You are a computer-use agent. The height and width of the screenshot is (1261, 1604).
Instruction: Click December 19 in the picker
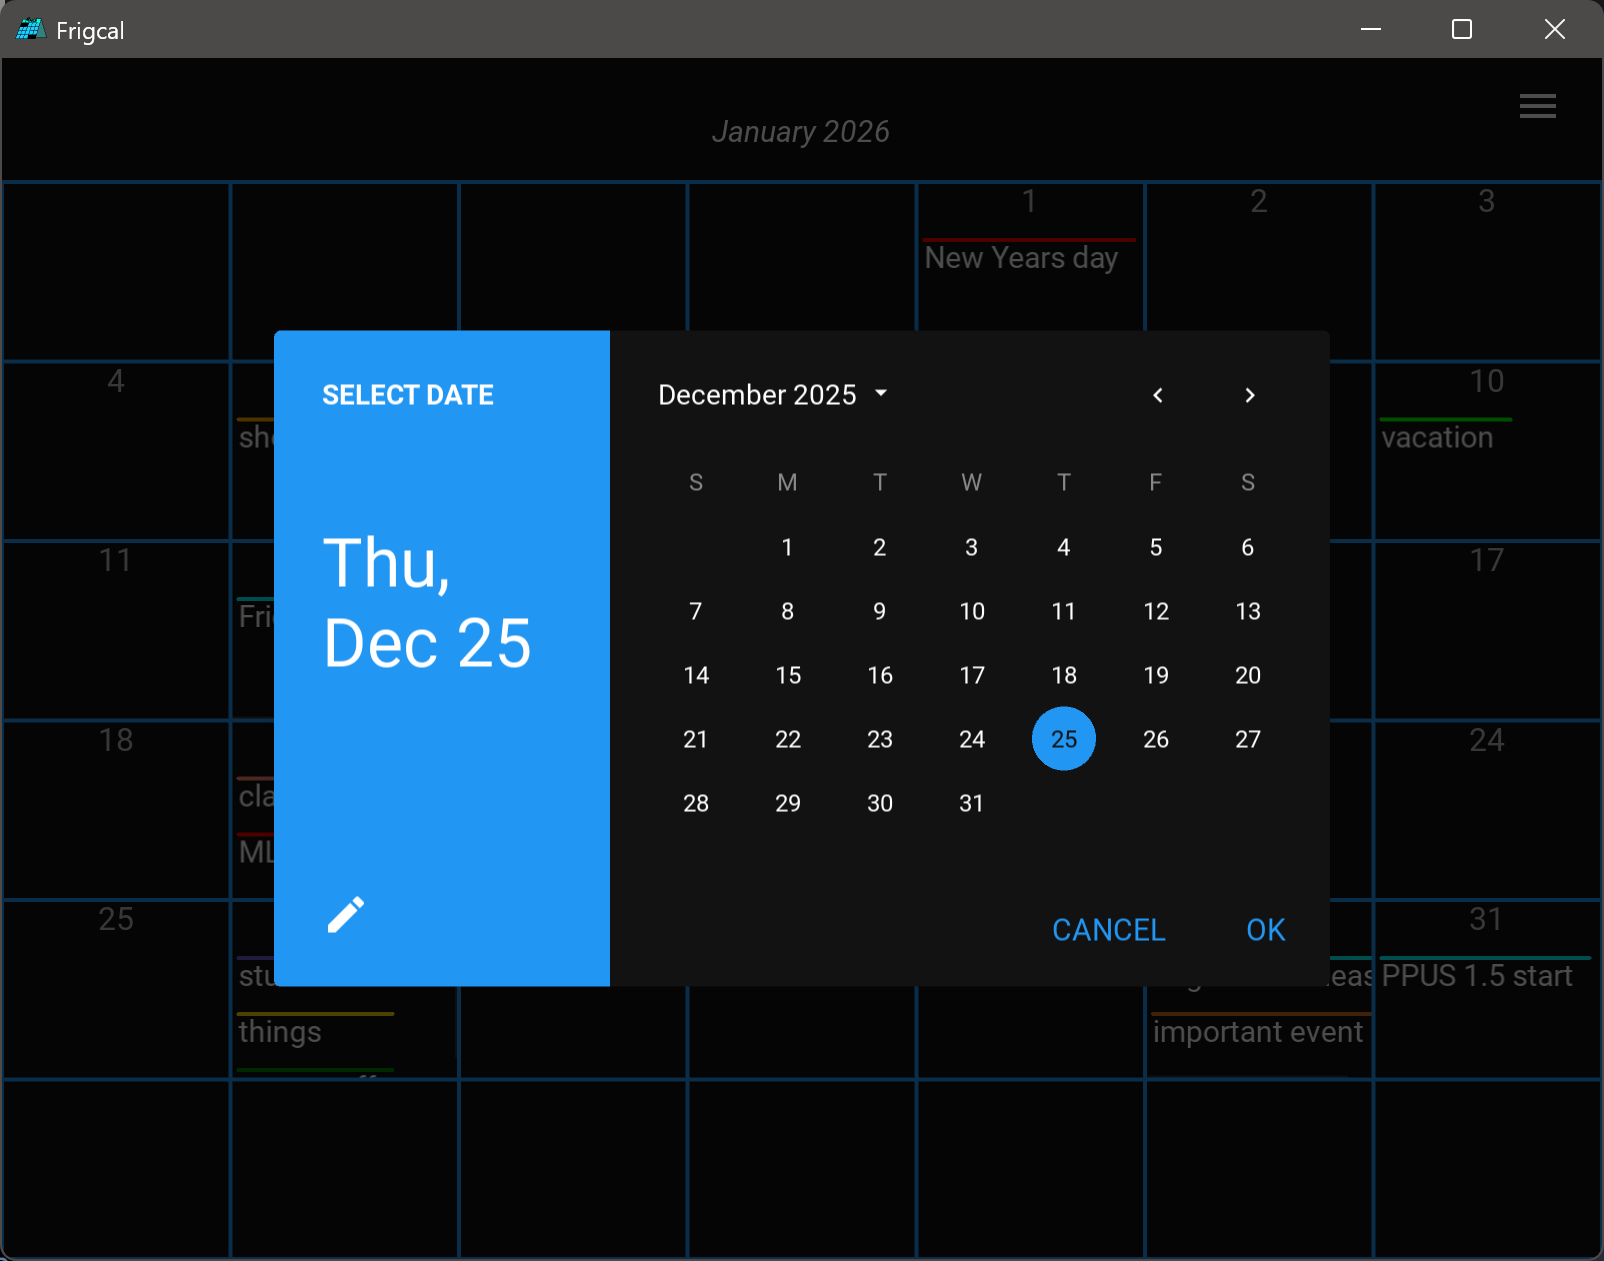1155,675
